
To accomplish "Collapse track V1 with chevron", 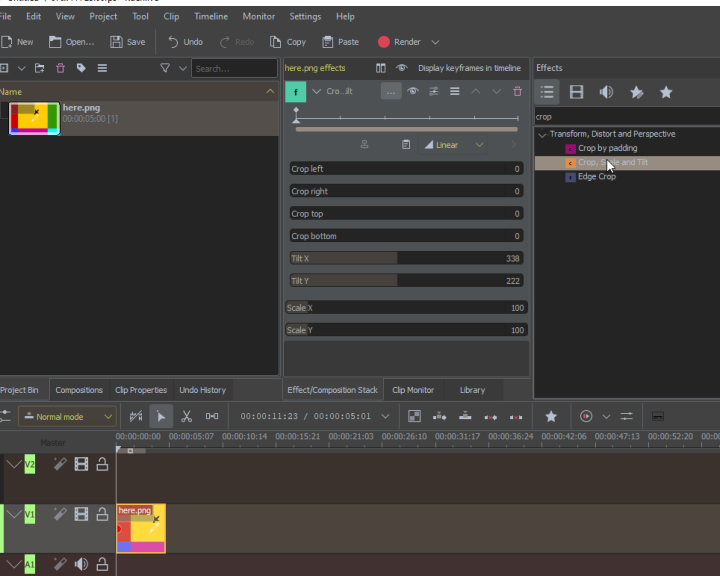I will tap(14, 514).
